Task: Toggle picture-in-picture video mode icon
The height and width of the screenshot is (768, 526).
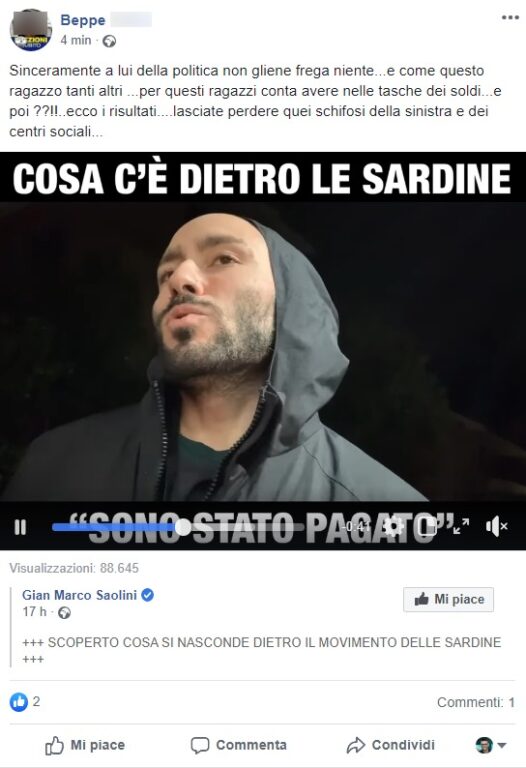Action: (x=428, y=527)
